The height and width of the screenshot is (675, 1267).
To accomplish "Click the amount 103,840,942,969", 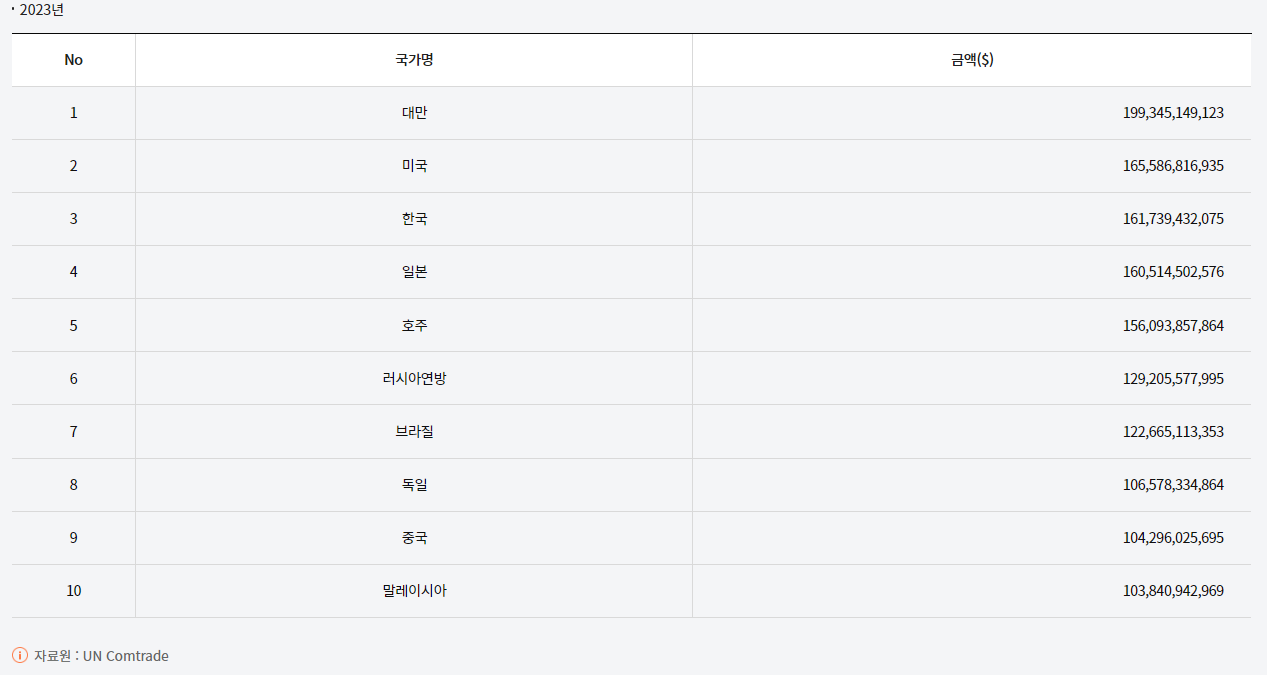I will click(x=1173, y=591).
